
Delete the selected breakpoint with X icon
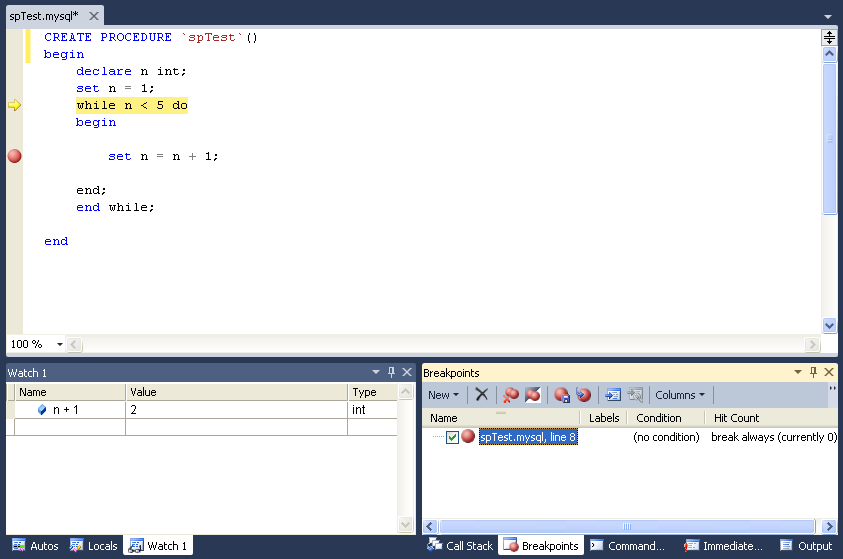click(482, 395)
